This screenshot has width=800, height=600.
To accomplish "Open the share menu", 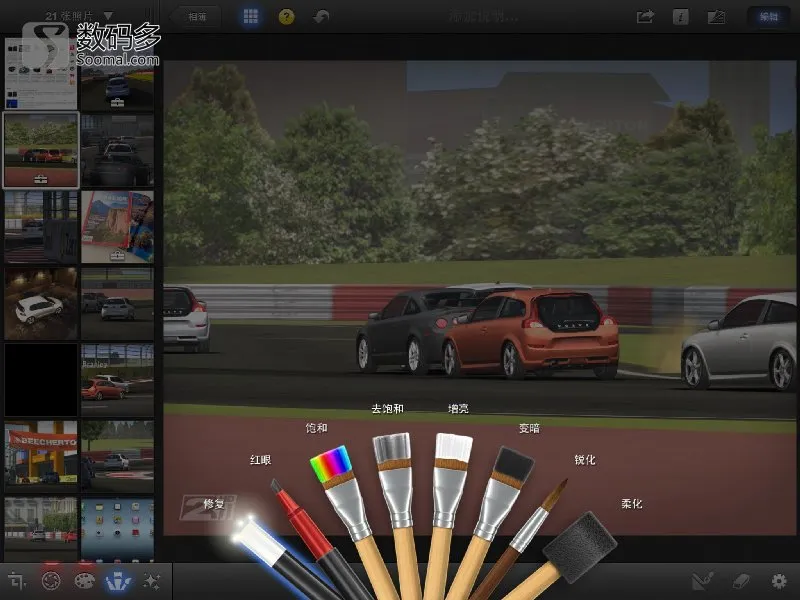I will (x=645, y=17).
